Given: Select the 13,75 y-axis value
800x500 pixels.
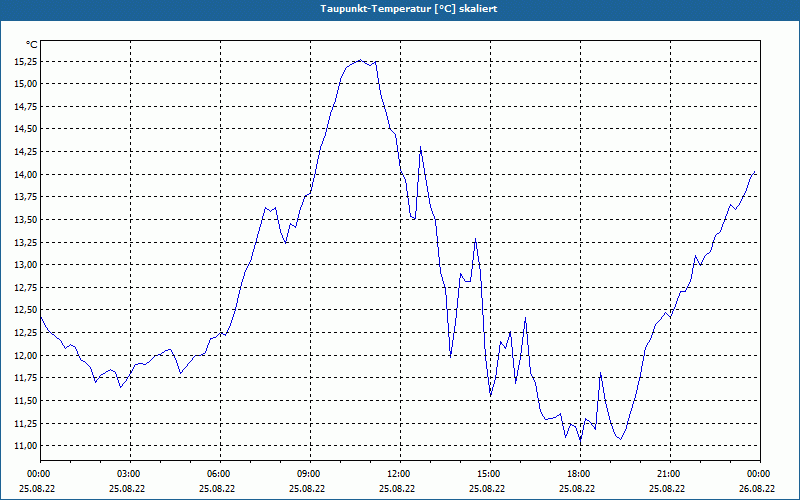Looking at the screenshot, I should click(26, 197).
